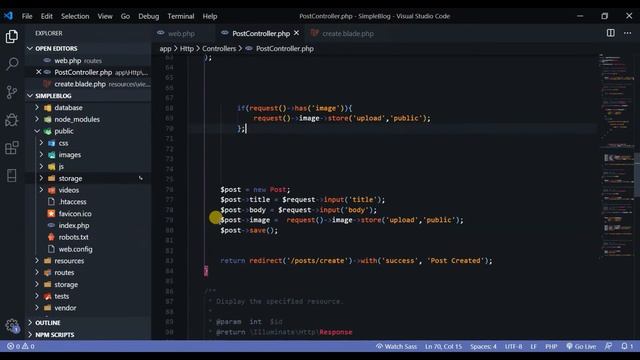Image resolution: width=640 pixels, height=360 pixels.
Task: Click app in the breadcrumb
Action: pos(165,49)
